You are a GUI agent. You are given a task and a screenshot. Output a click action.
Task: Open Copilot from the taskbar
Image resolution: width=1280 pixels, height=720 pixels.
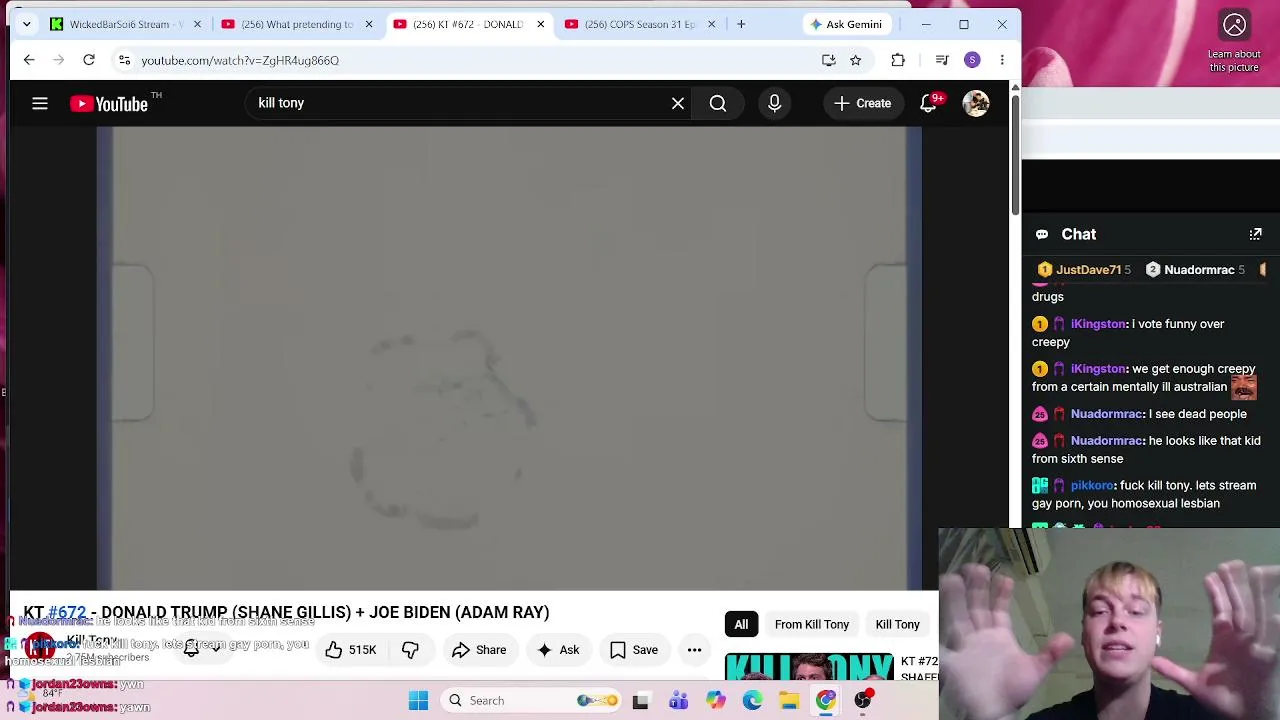715,700
